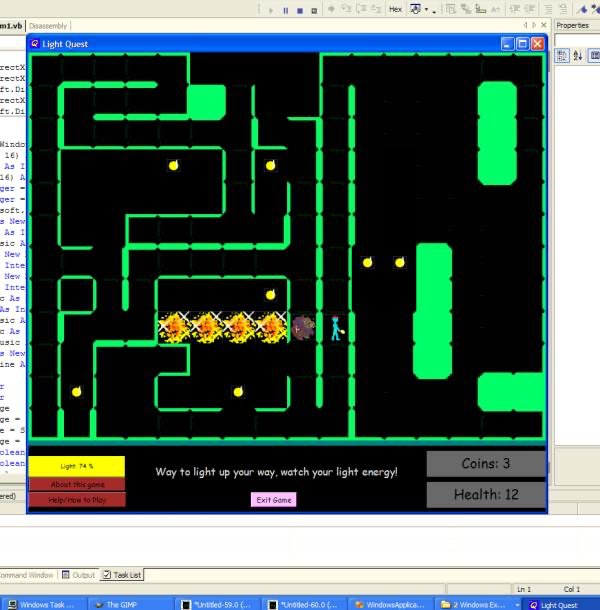Click the Coins: 3 counter

pos(486,463)
